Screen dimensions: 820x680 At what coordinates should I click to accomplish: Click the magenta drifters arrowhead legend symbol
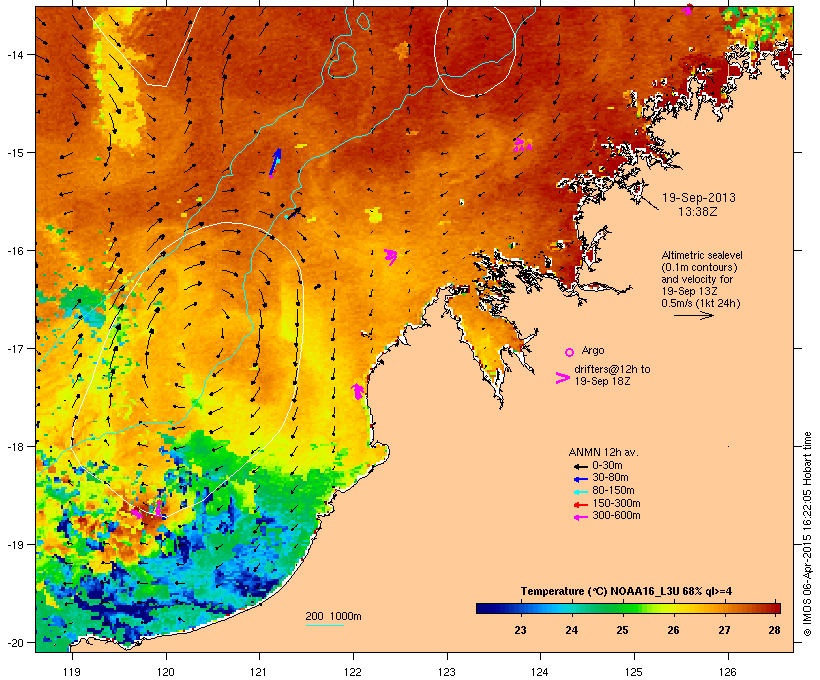563,378
